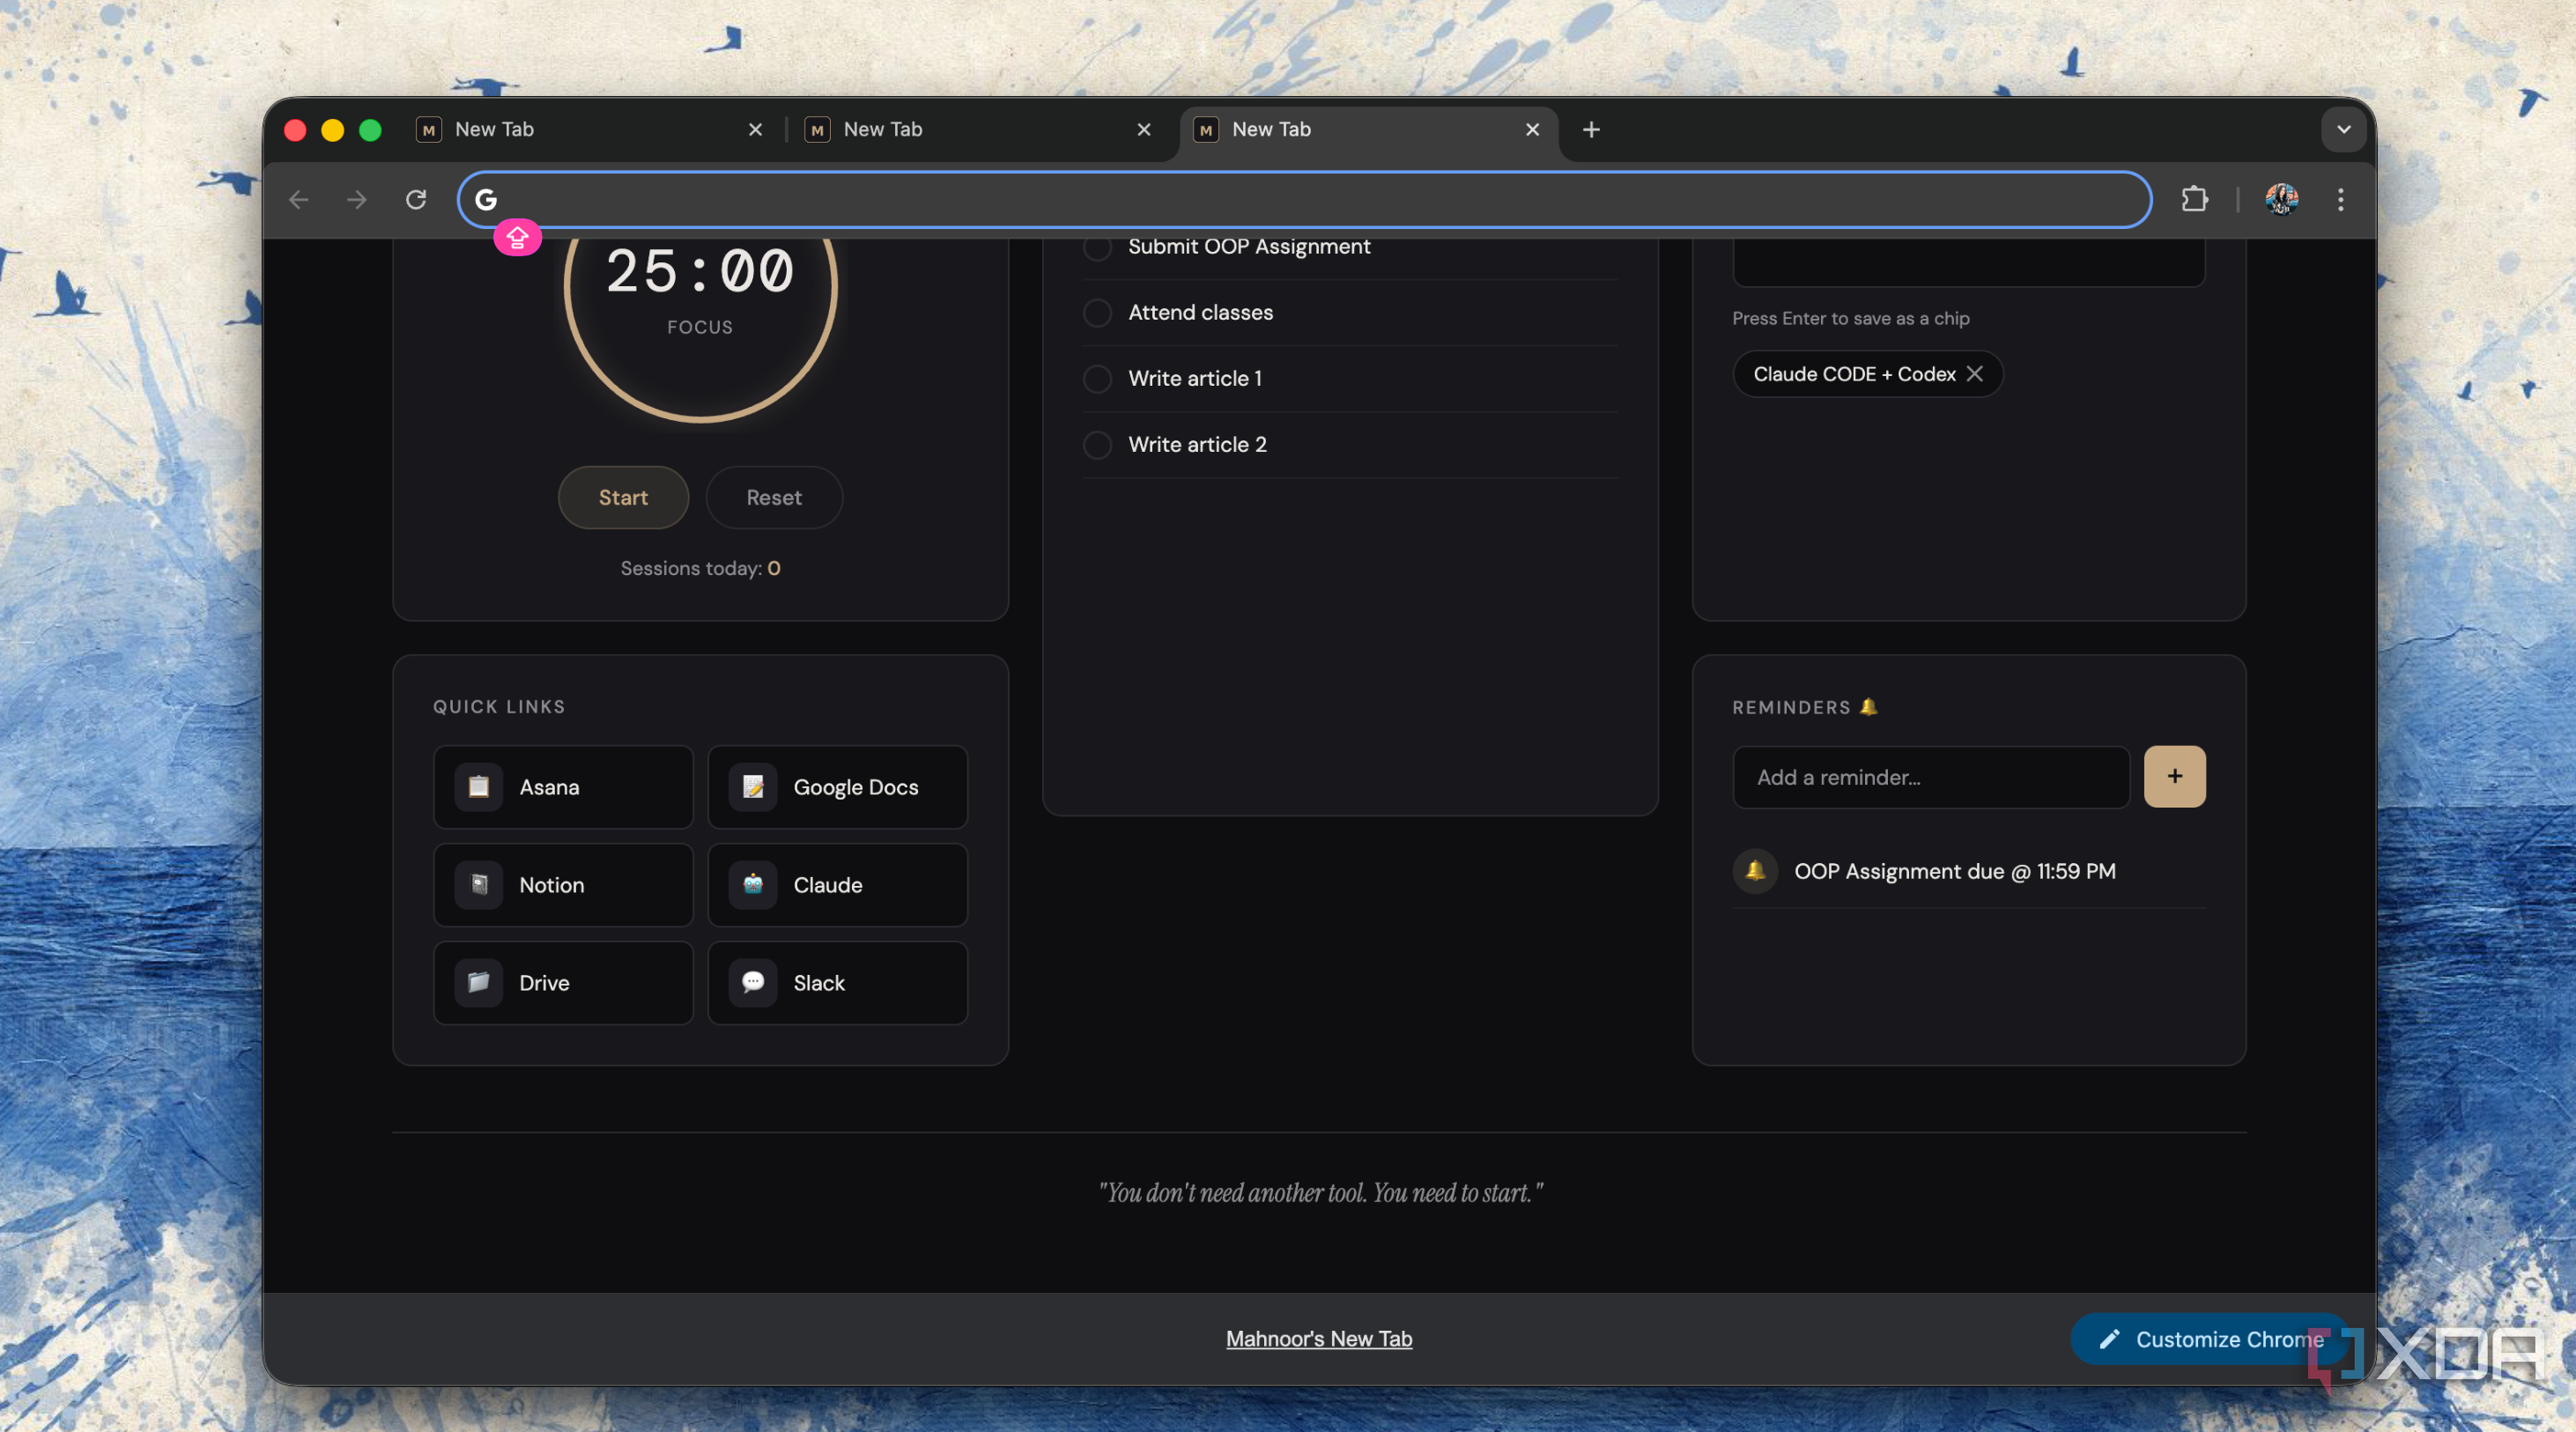Open the Claude quick link

tap(837, 885)
